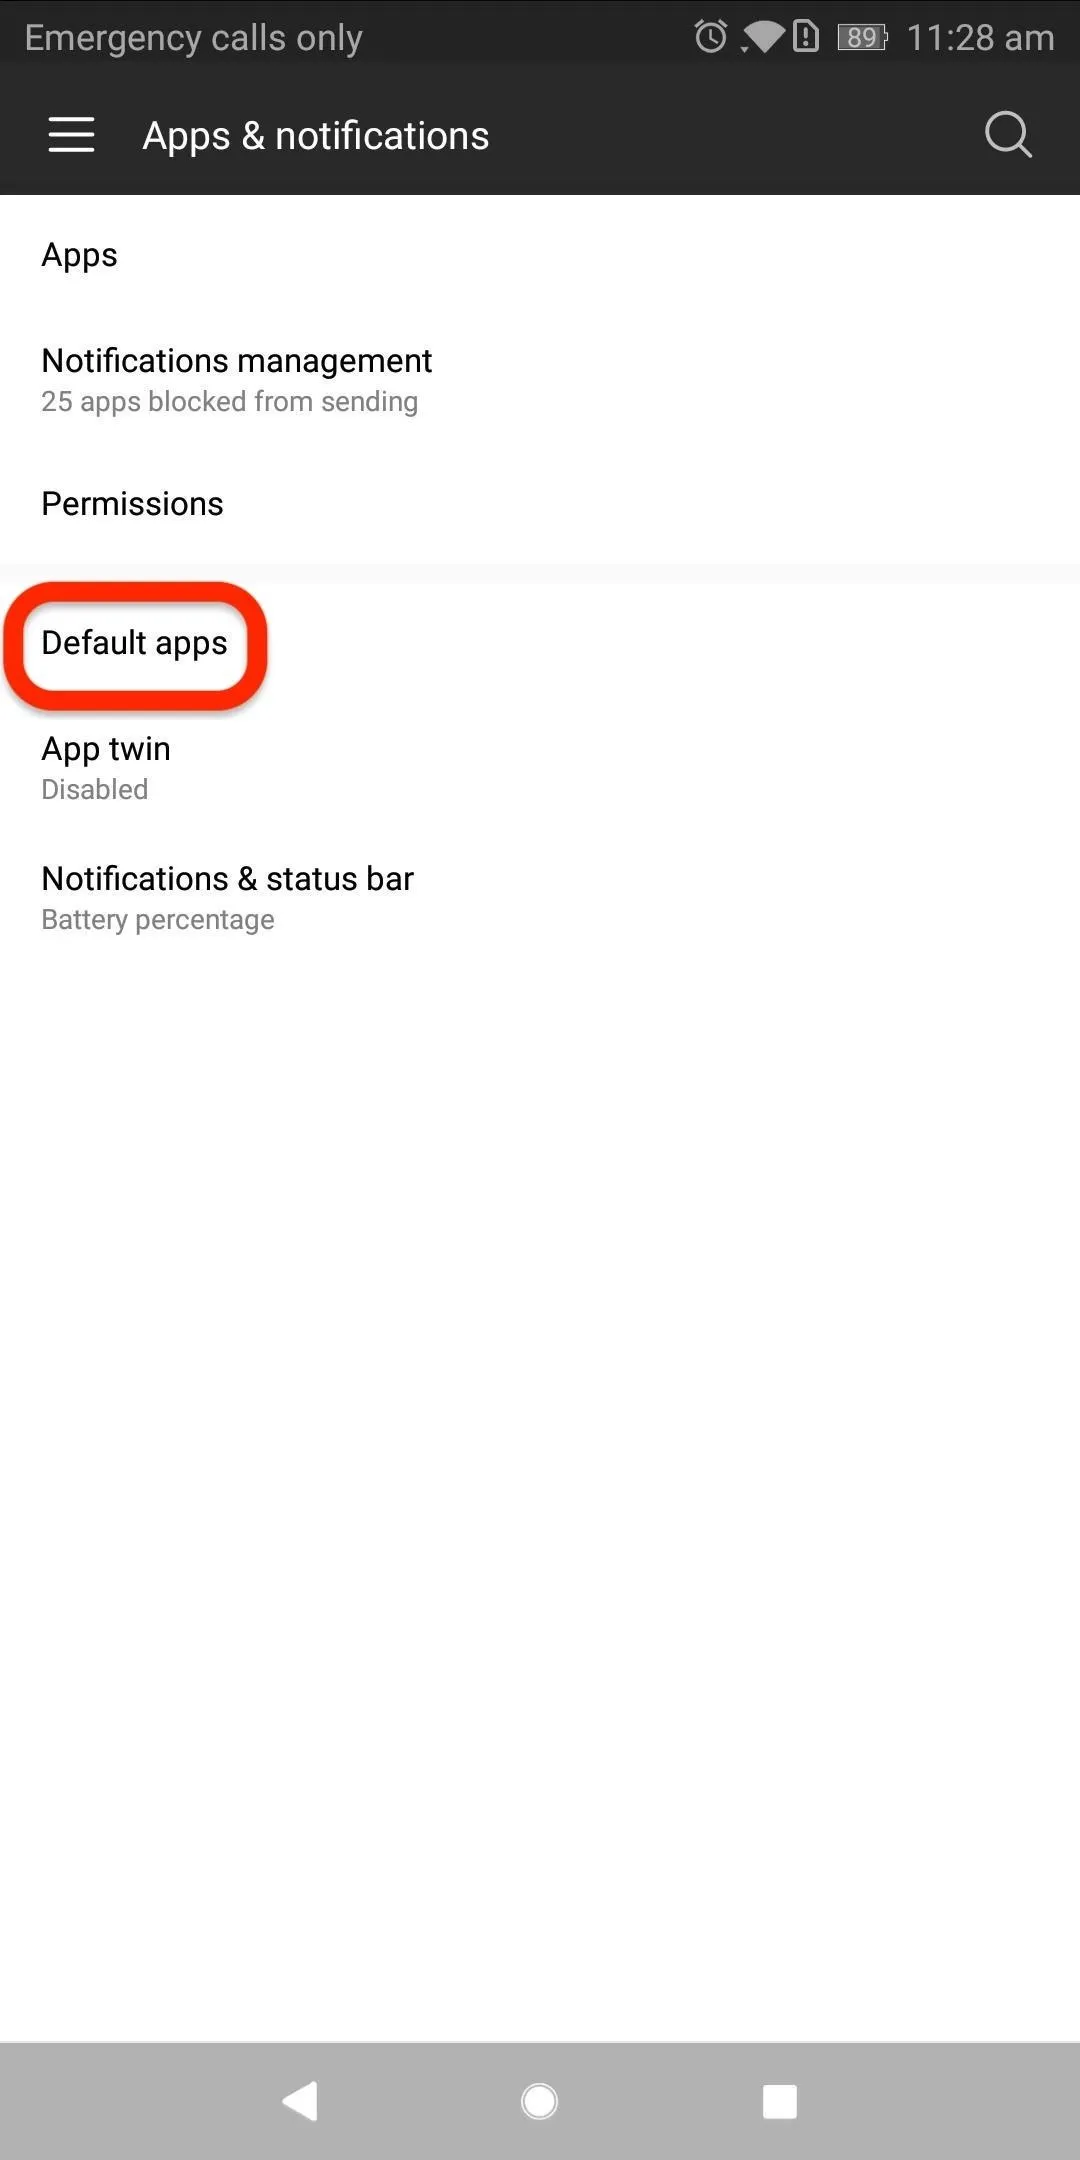Image resolution: width=1080 pixels, height=2160 pixels.
Task: Open the hamburger navigation menu
Action: coord(71,135)
